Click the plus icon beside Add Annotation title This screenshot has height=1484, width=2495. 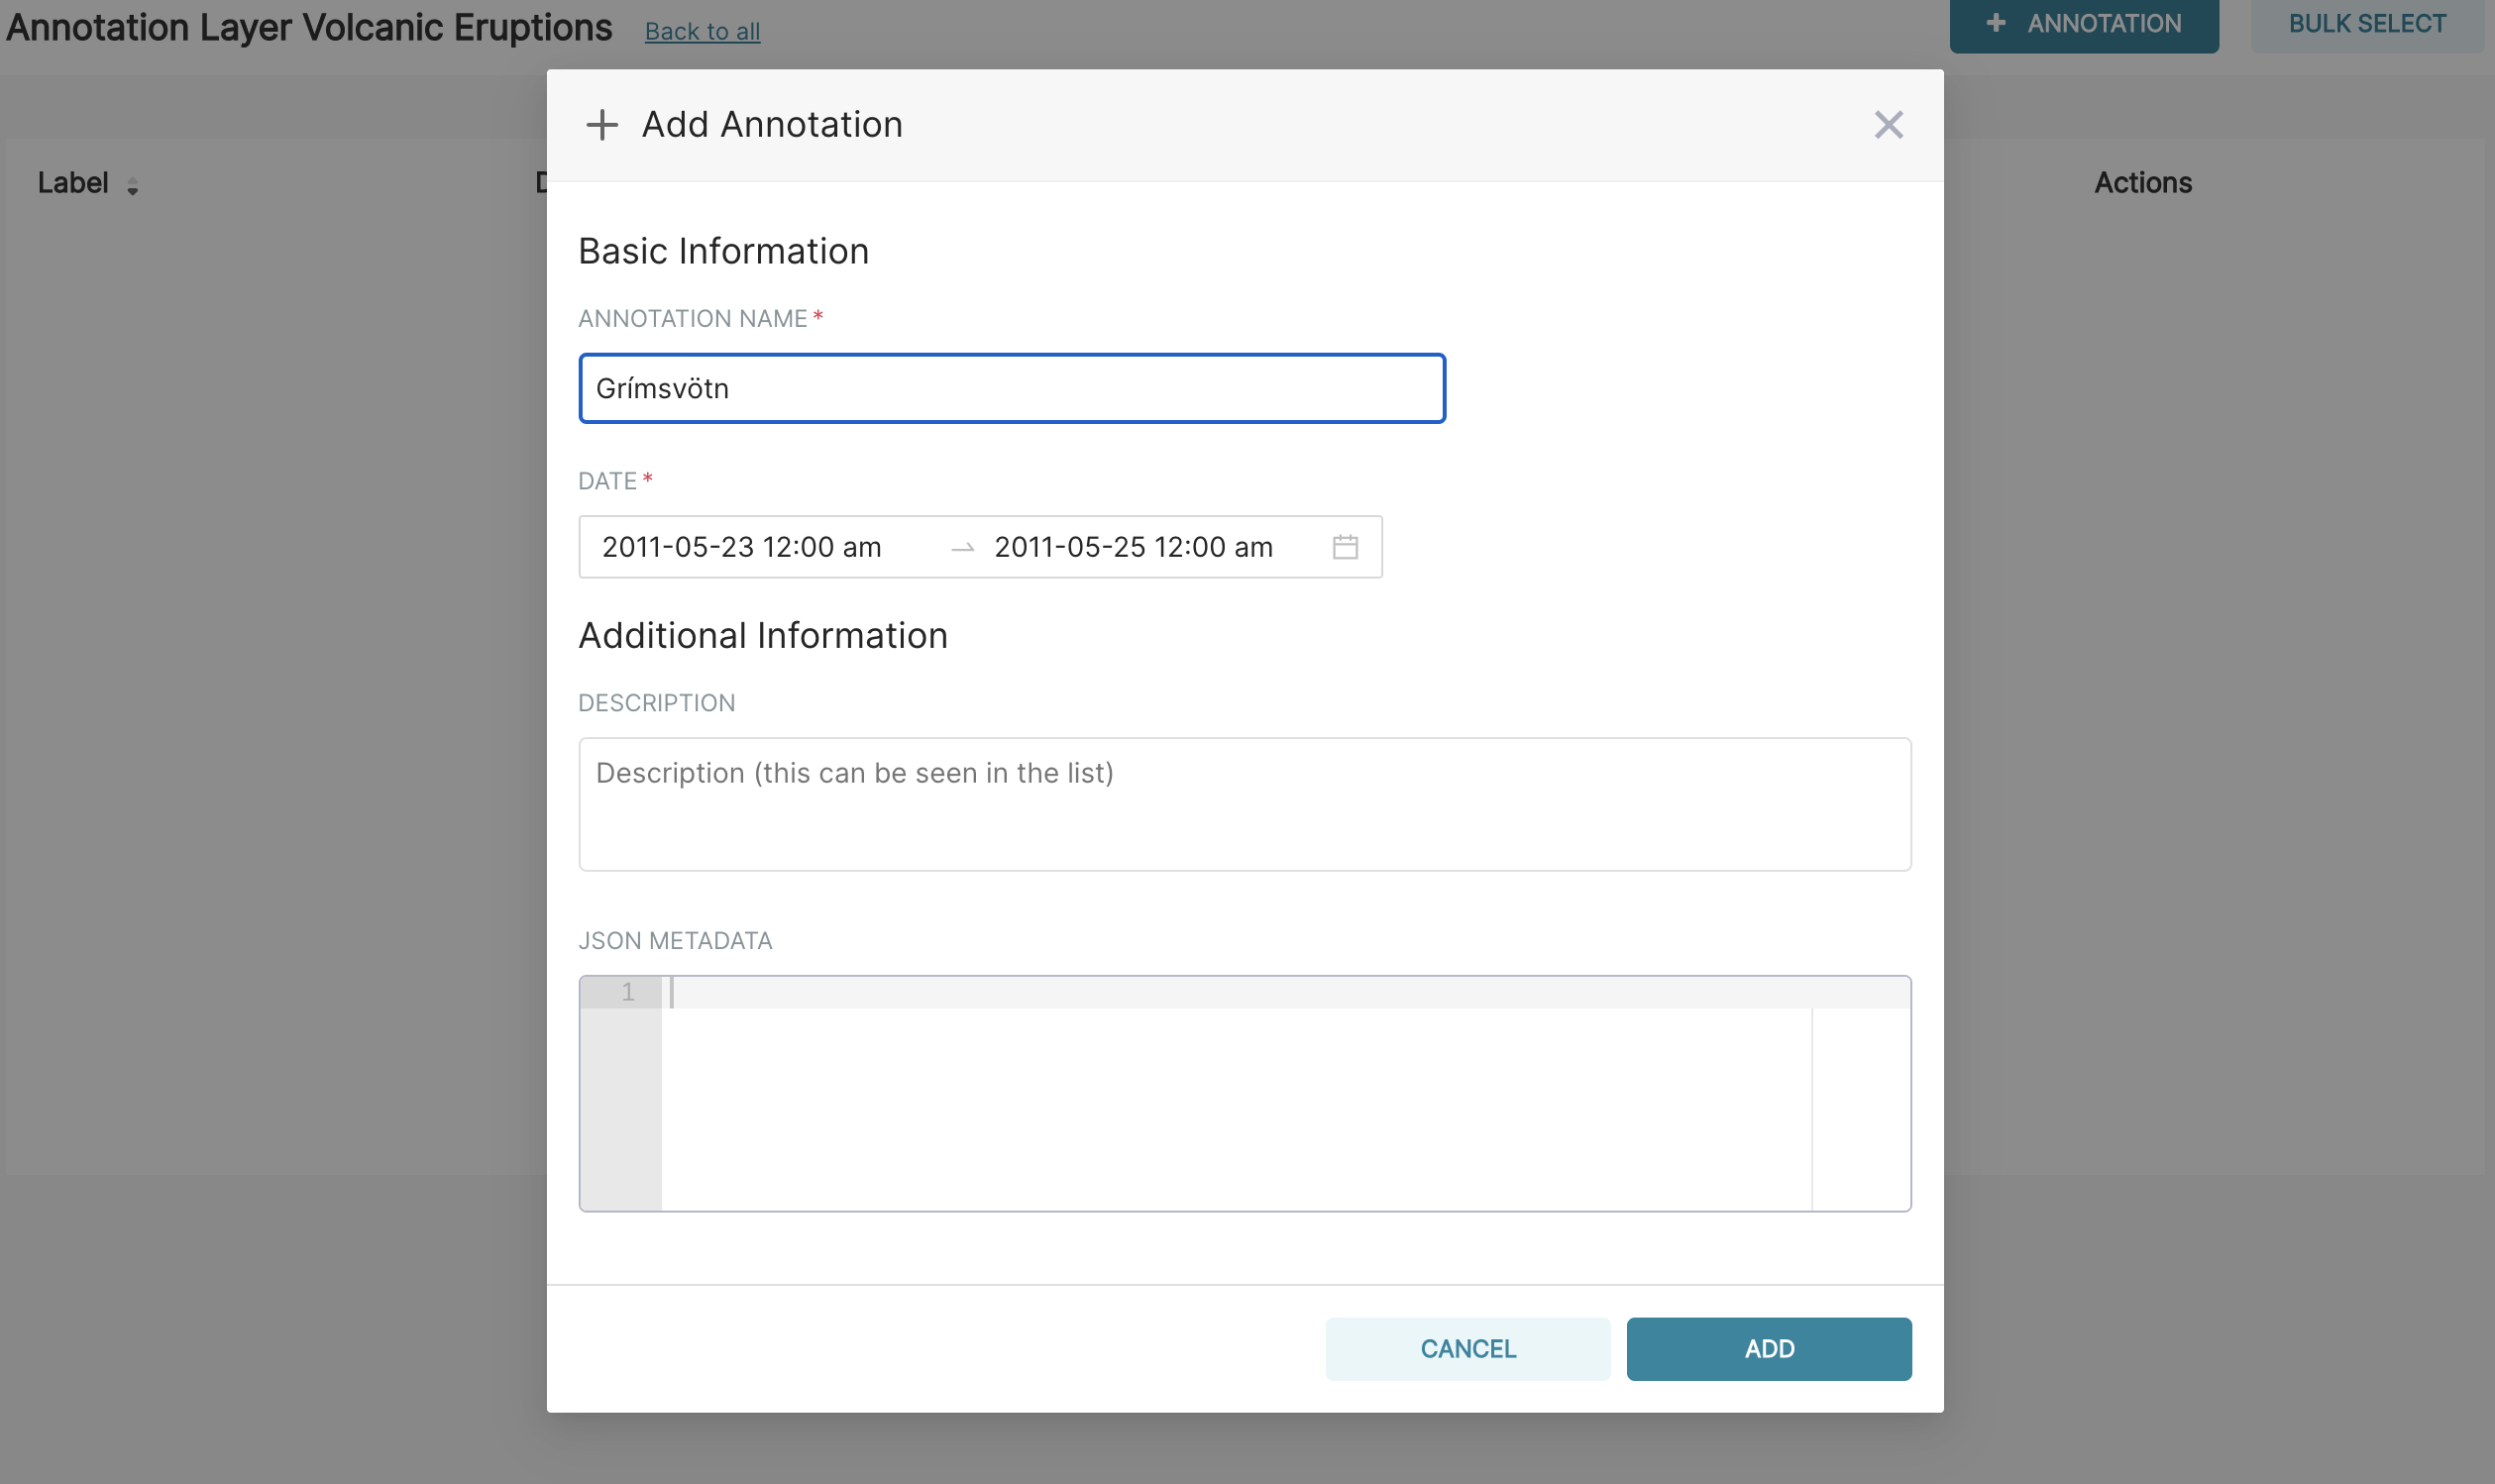[602, 125]
